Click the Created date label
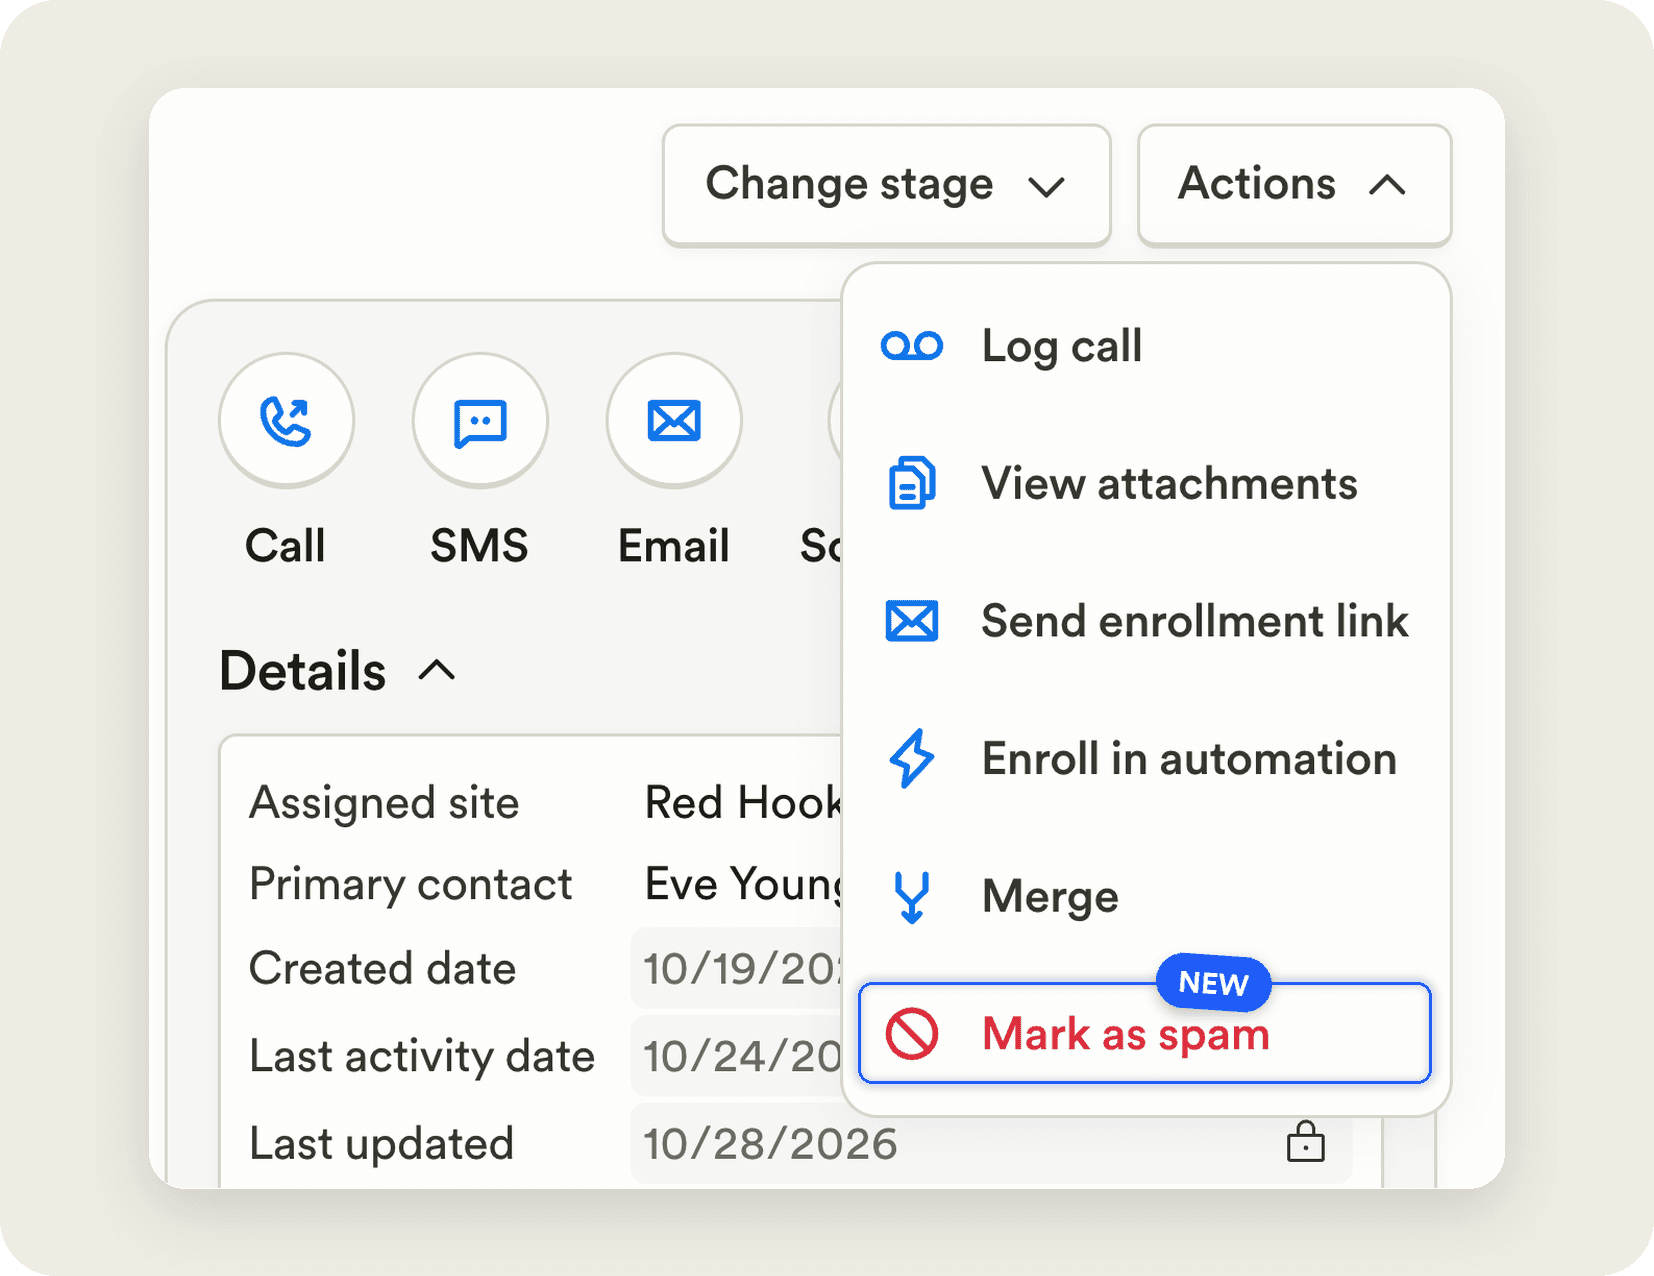1654x1276 pixels. point(382,968)
